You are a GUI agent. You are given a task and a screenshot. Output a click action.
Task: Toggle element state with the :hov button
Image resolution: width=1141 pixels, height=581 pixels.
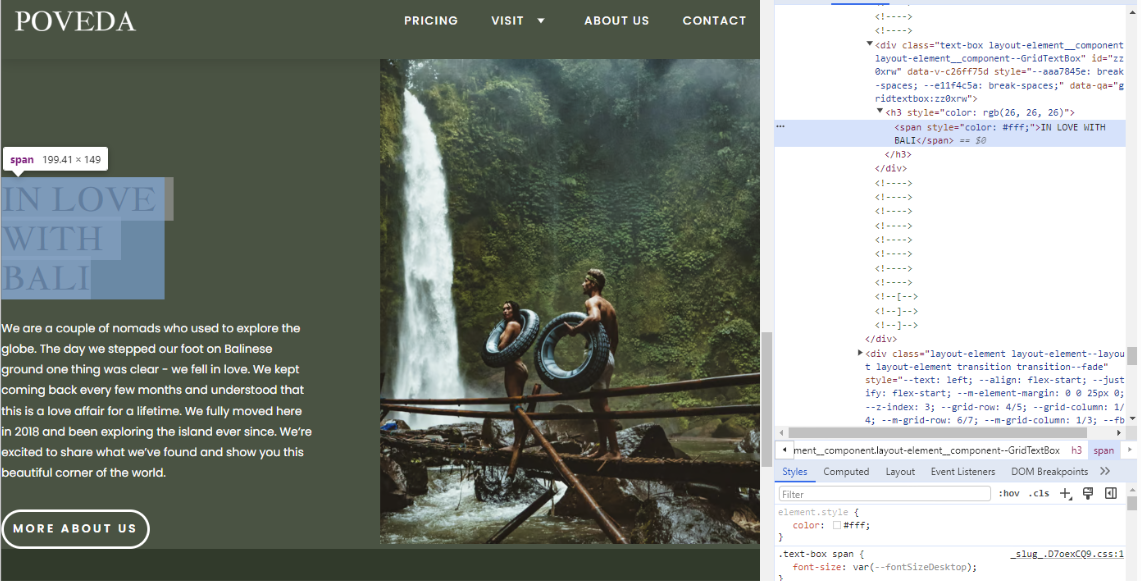[1010, 493]
